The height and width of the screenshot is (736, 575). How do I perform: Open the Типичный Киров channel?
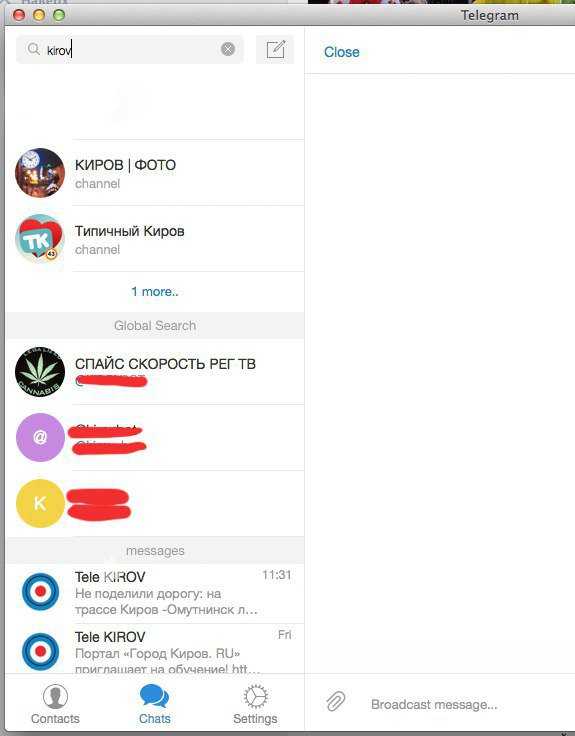pyautogui.click(x=155, y=239)
